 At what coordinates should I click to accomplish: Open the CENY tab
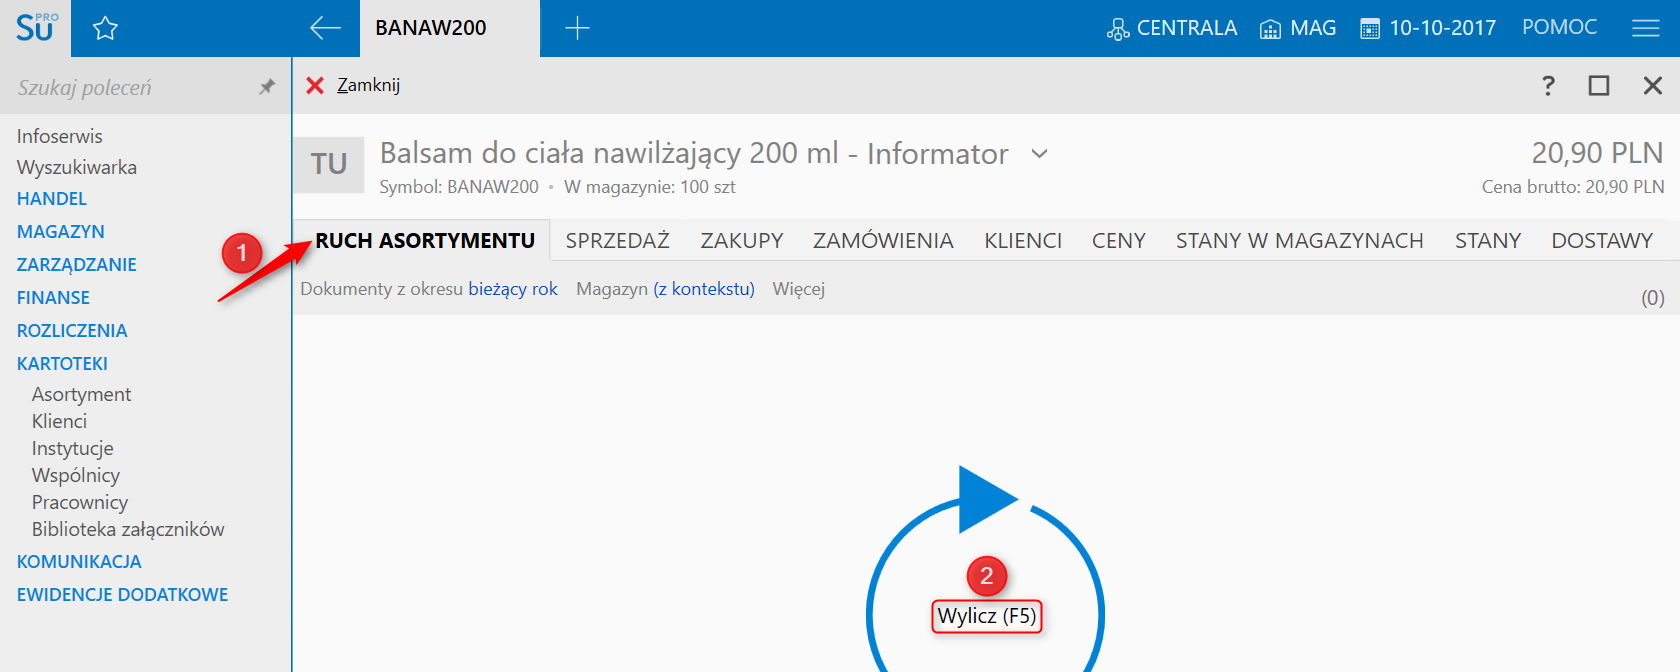coord(1119,241)
